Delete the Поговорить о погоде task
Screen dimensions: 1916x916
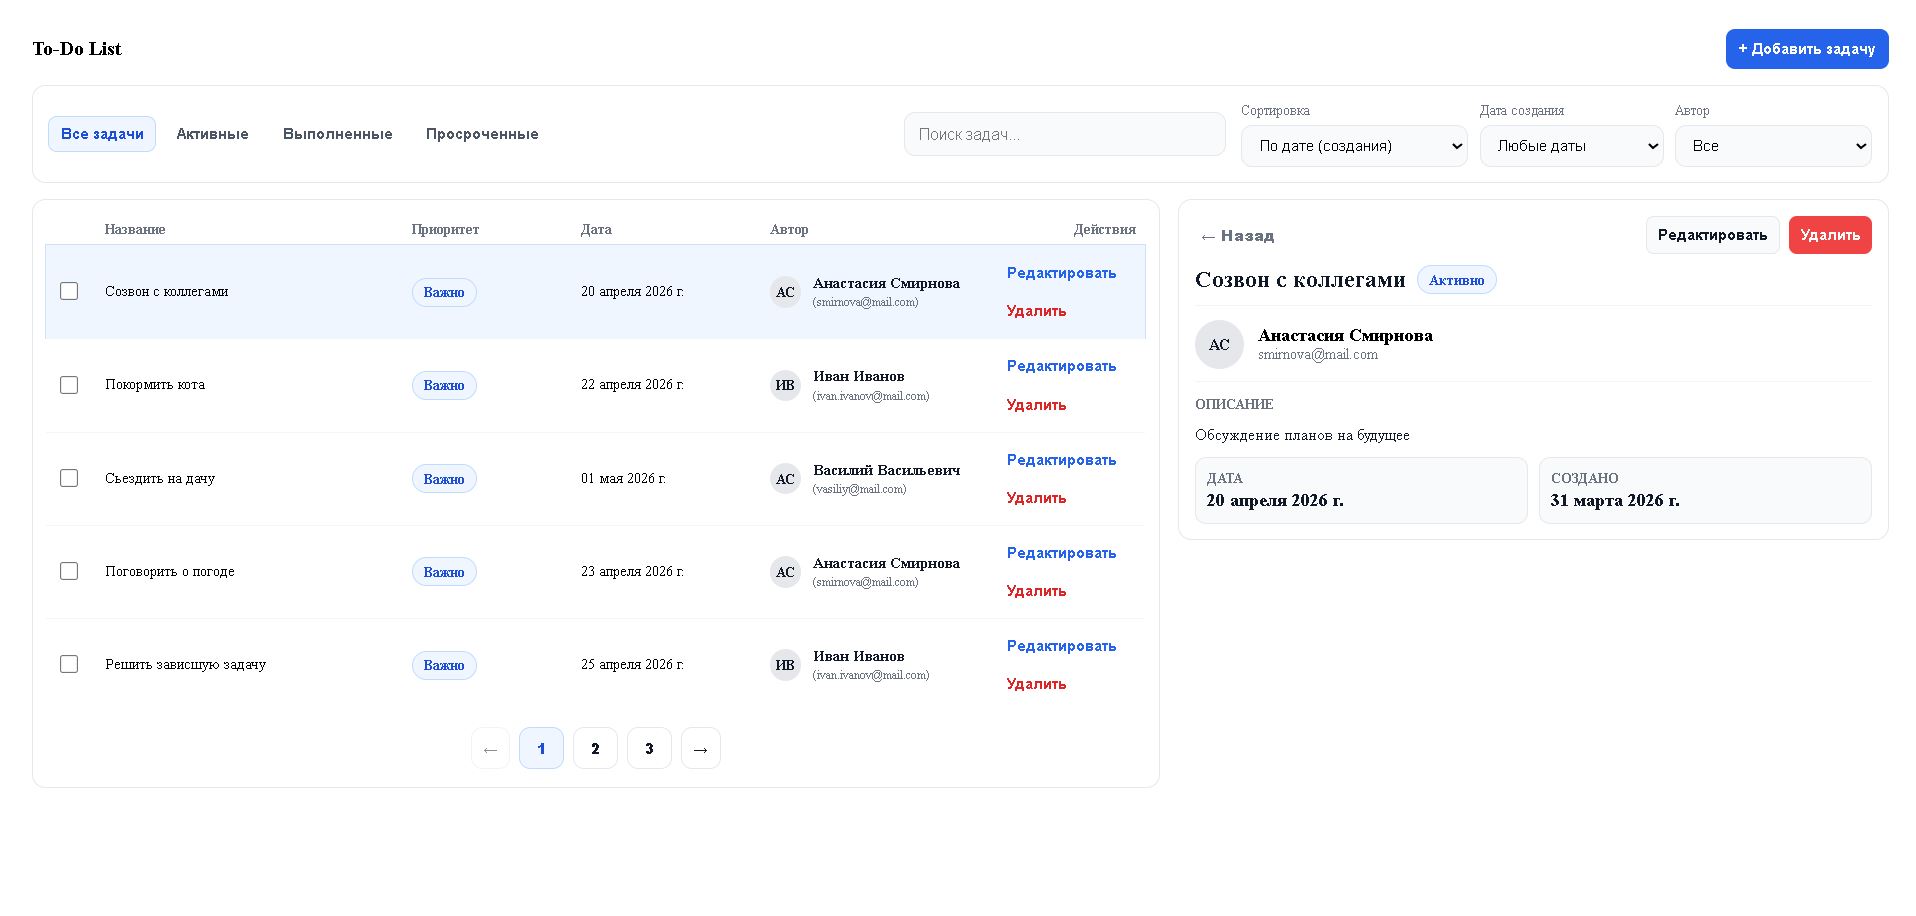1036,591
